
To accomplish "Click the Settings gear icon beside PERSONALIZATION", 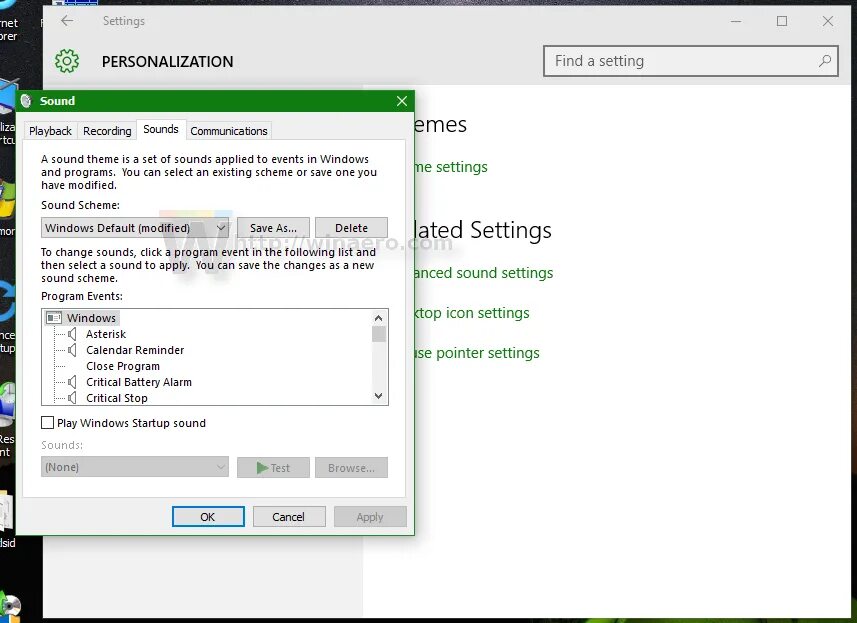I will (x=67, y=61).
